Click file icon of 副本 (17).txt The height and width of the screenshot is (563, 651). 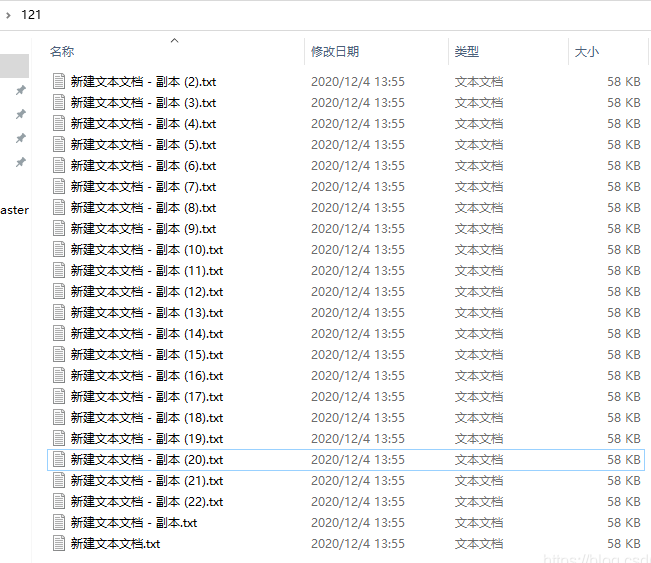click(59, 397)
